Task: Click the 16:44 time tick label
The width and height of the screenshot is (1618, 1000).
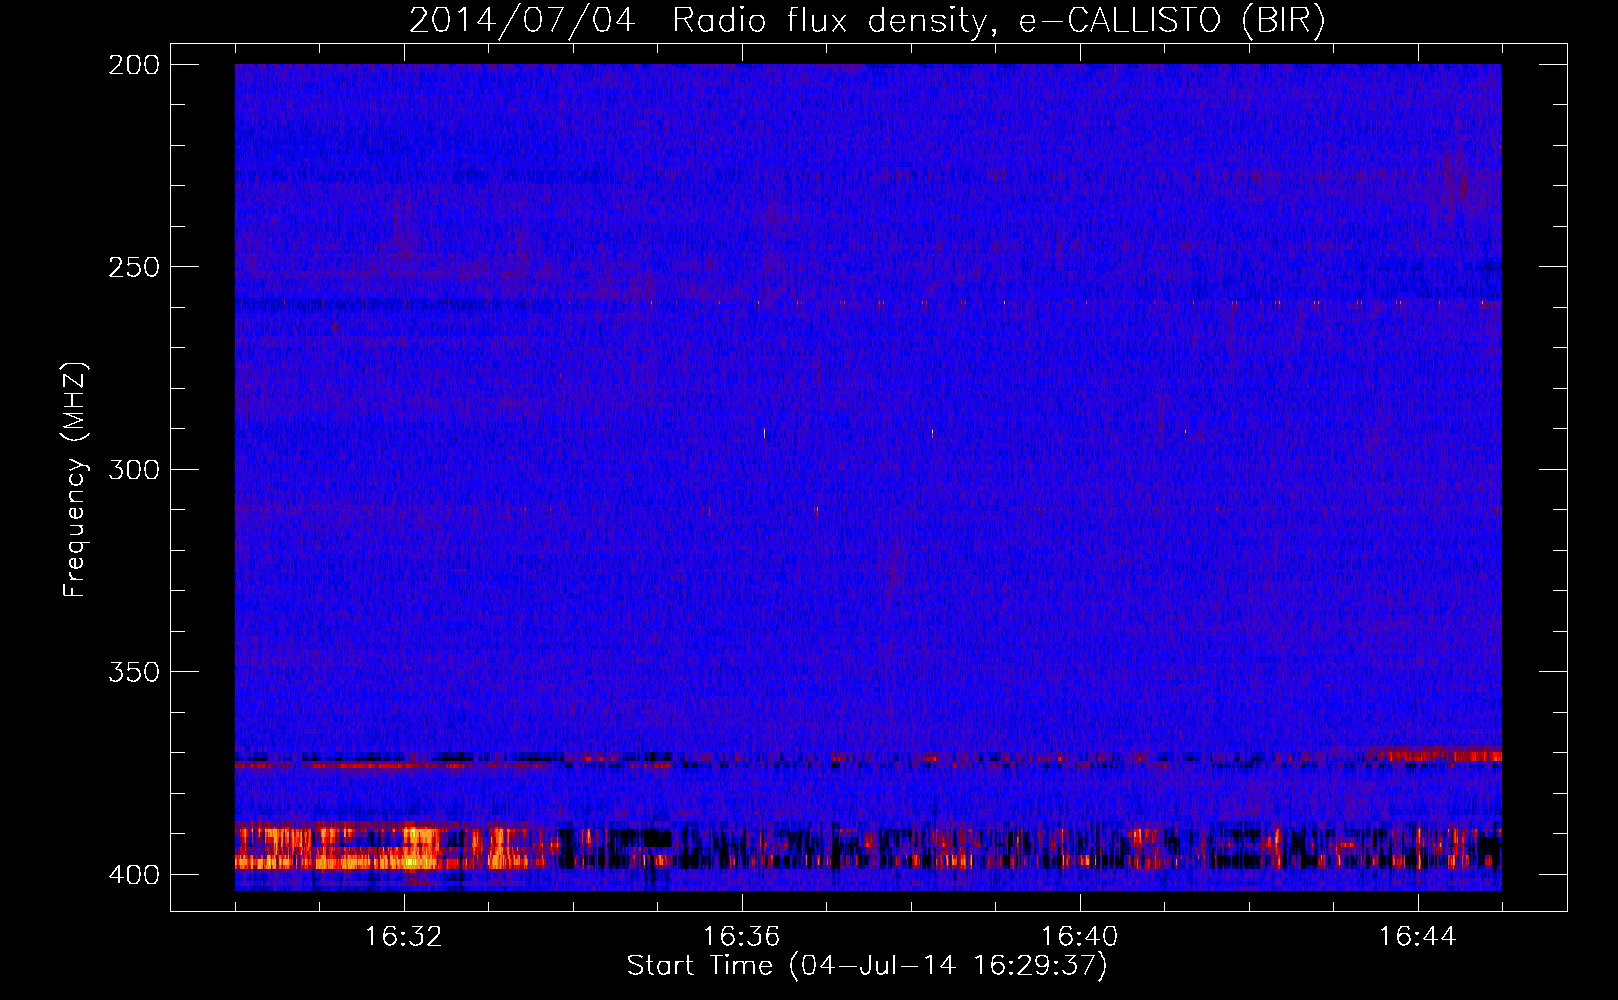Action: (1417, 937)
